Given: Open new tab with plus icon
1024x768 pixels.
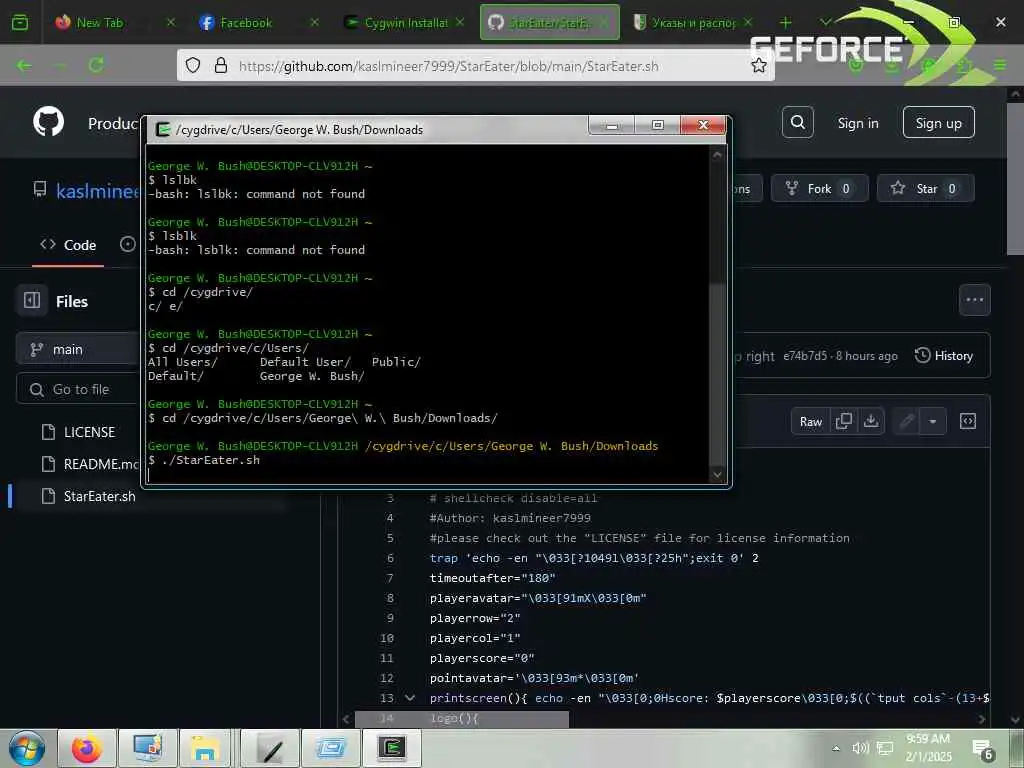Looking at the screenshot, I should click(x=786, y=22).
